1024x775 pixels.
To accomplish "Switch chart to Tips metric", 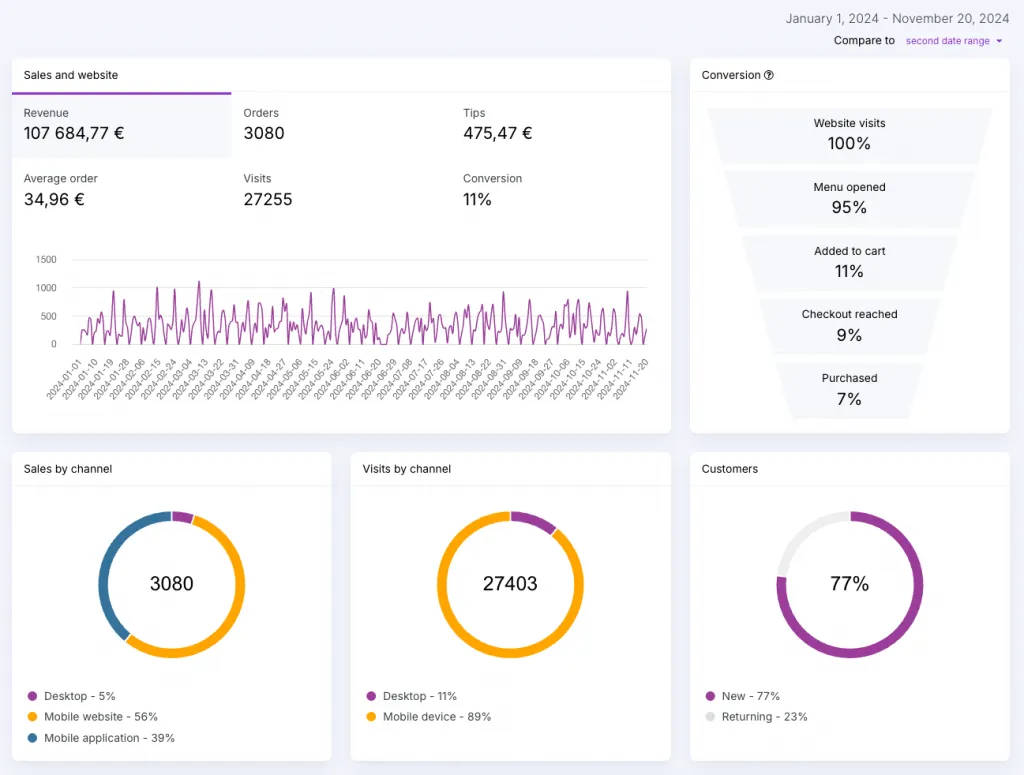I will coord(560,125).
